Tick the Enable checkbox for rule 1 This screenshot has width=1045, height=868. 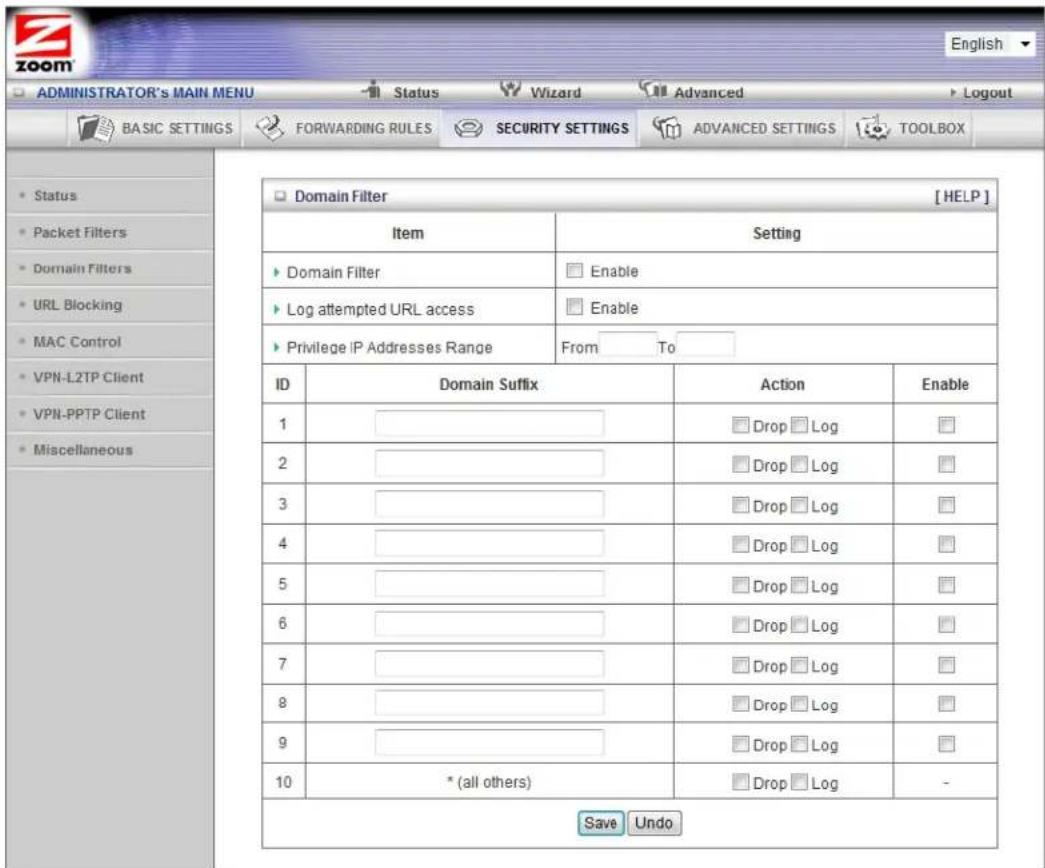pos(946,425)
